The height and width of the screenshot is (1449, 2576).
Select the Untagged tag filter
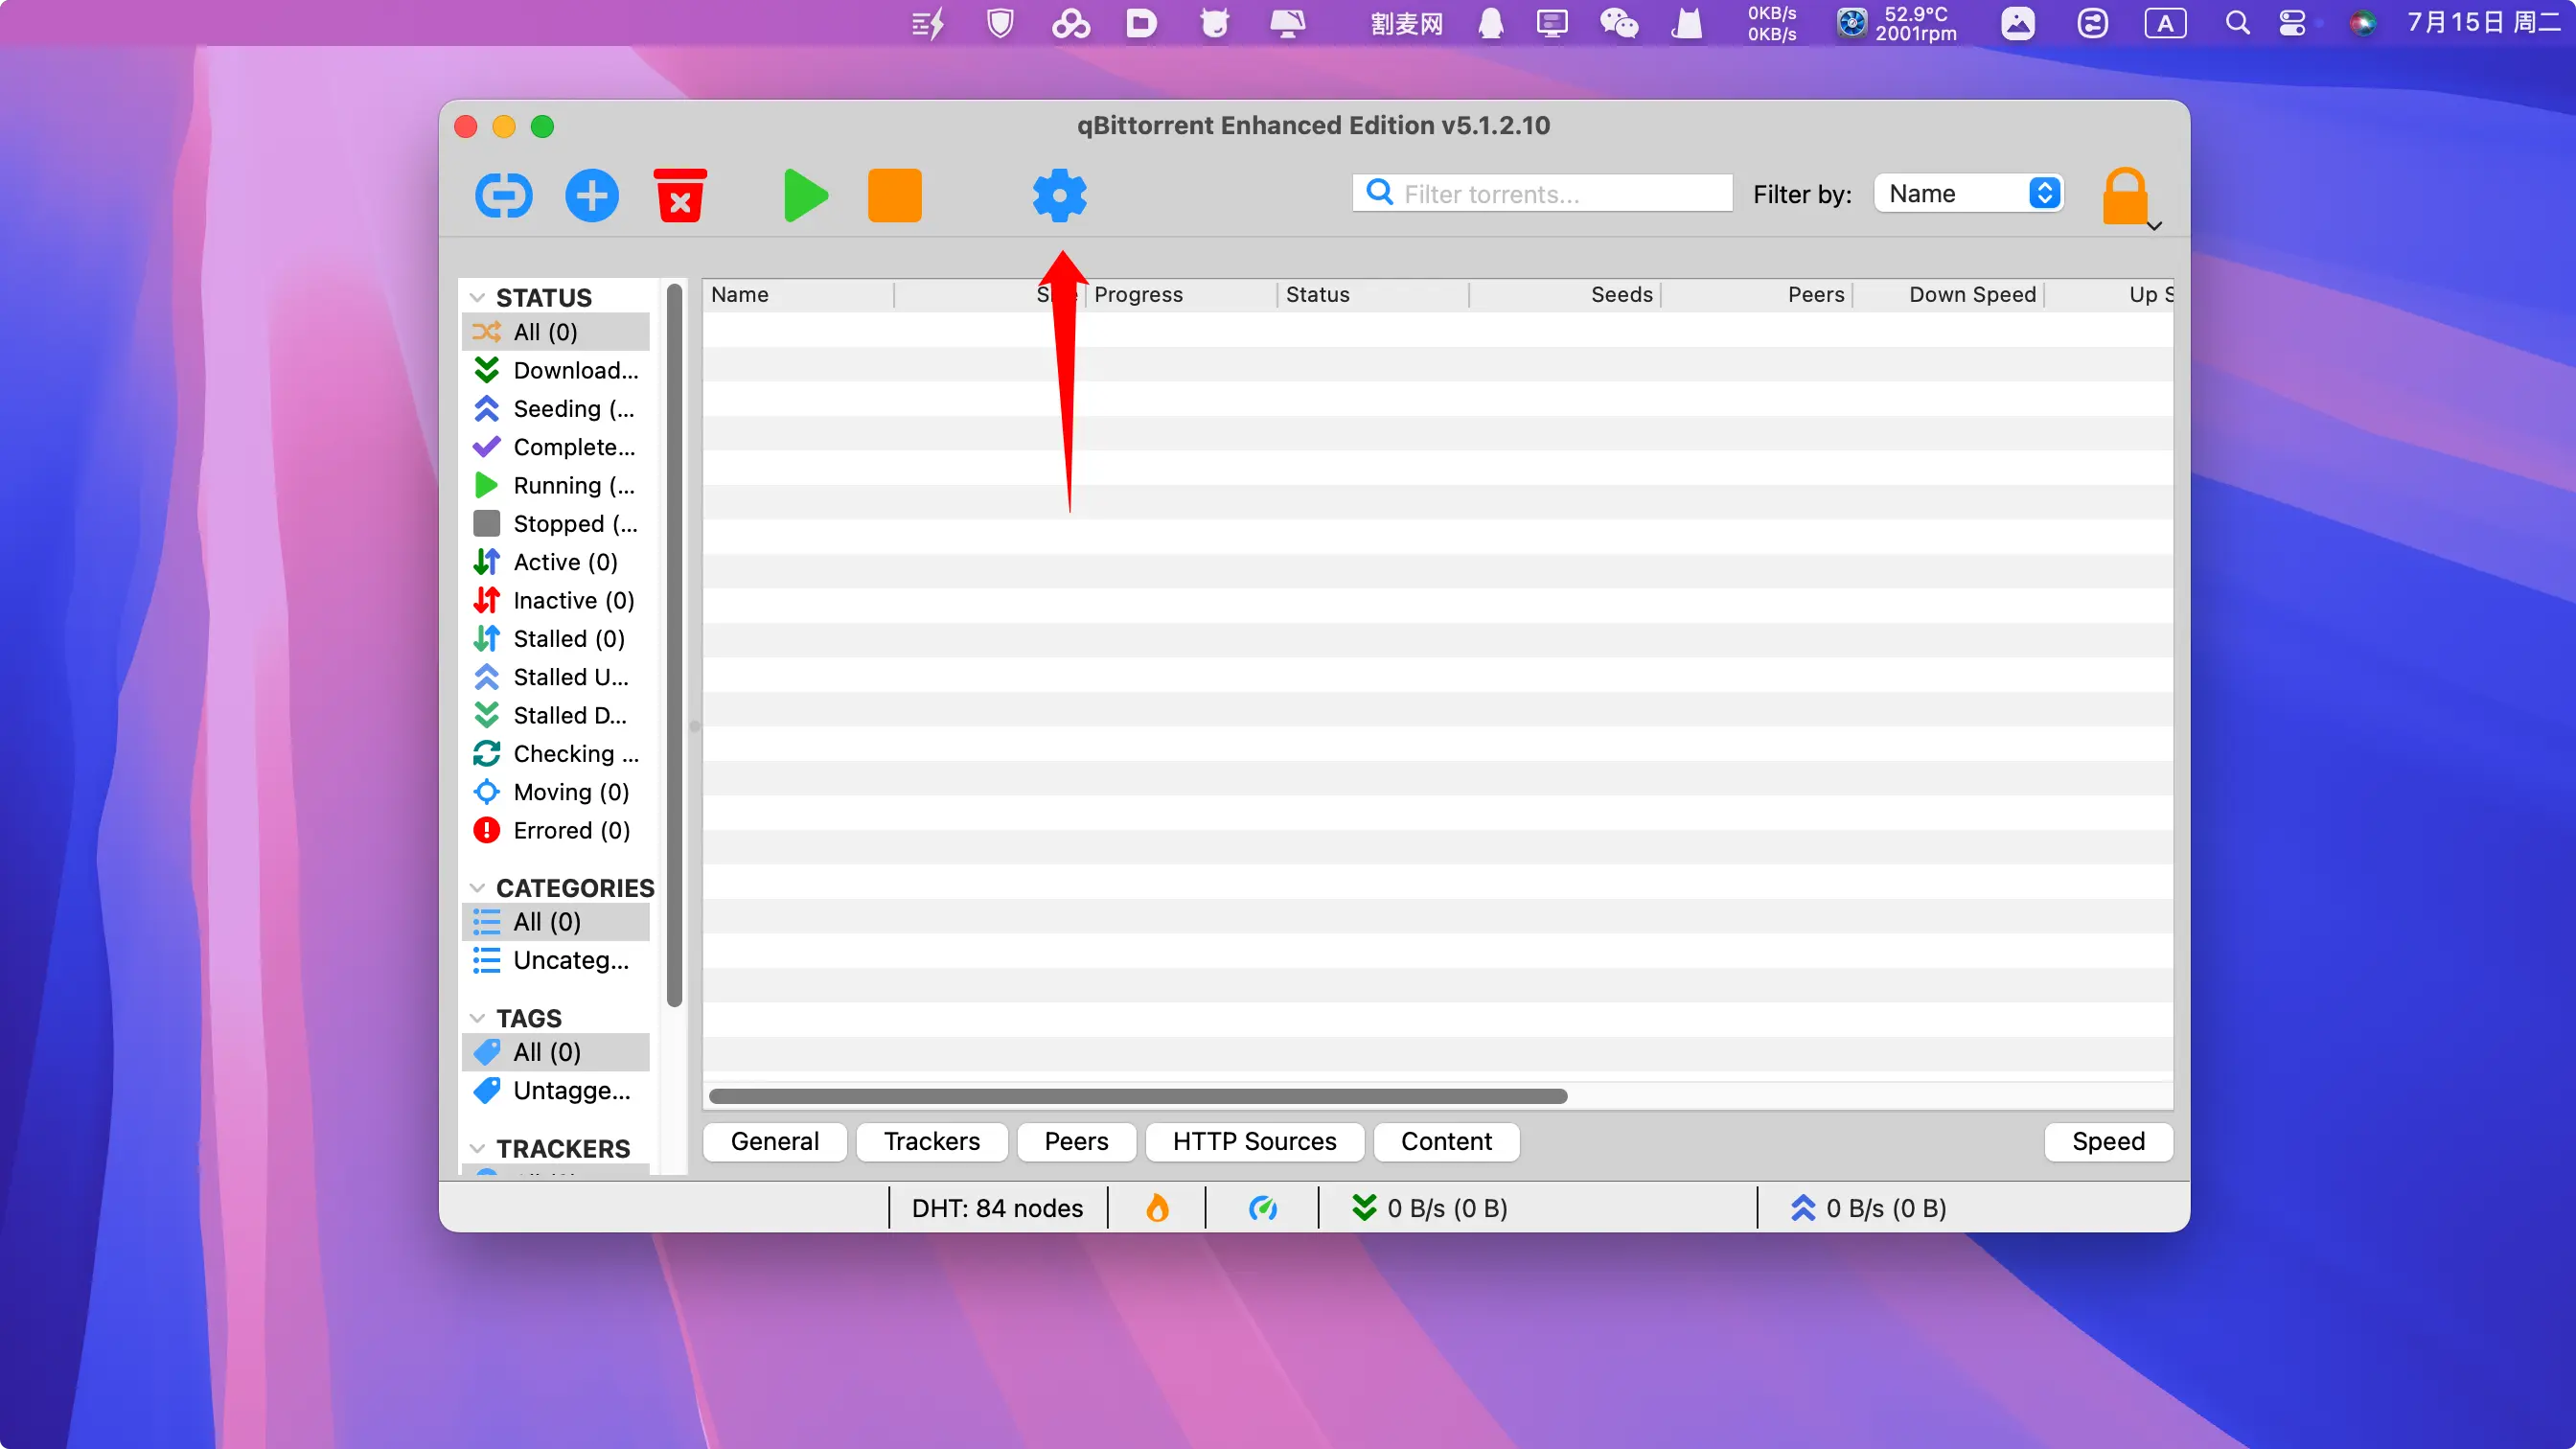(556, 1091)
